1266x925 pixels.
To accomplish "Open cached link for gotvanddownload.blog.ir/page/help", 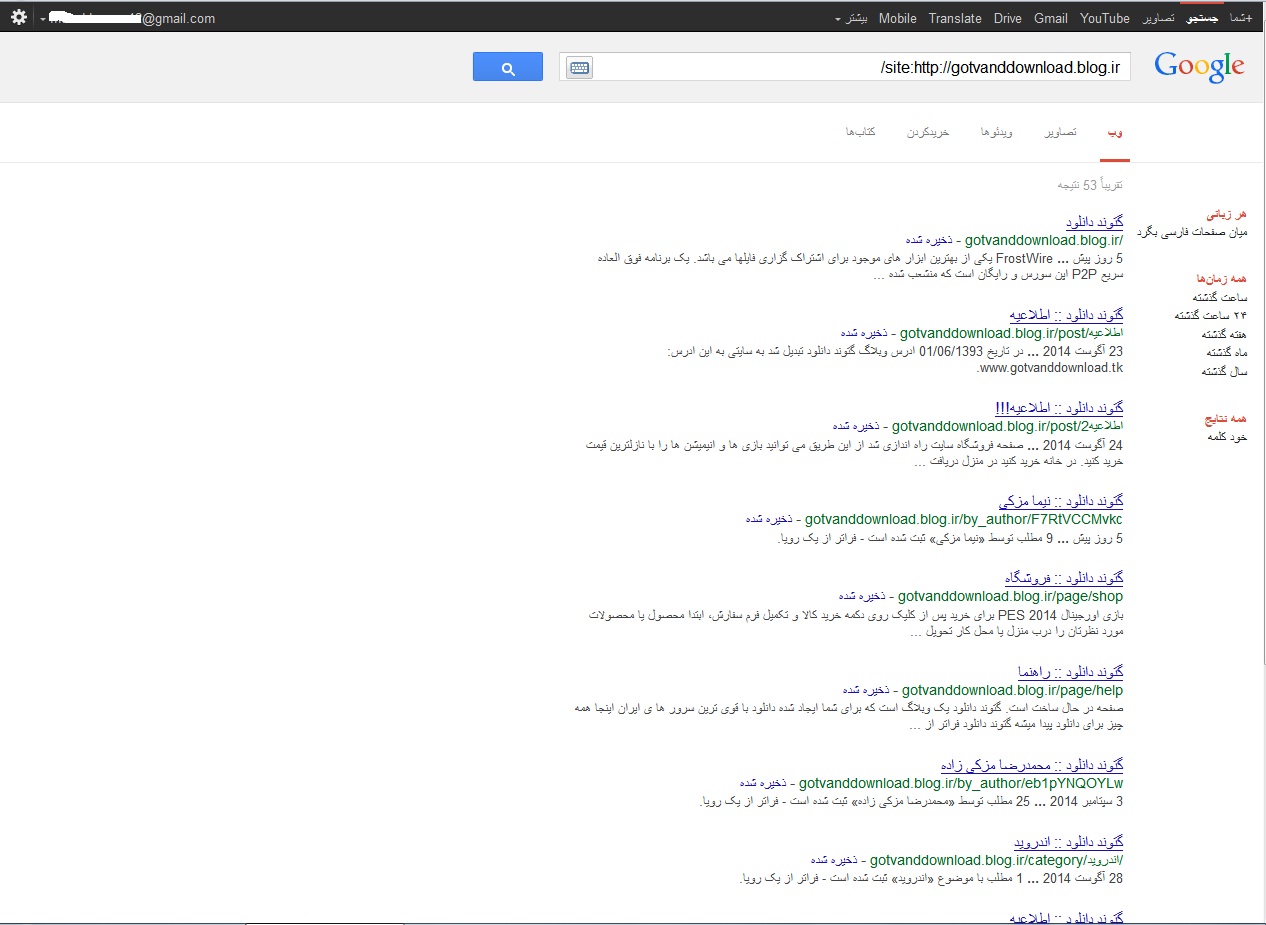I will pyautogui.click(x=867, y=691).
